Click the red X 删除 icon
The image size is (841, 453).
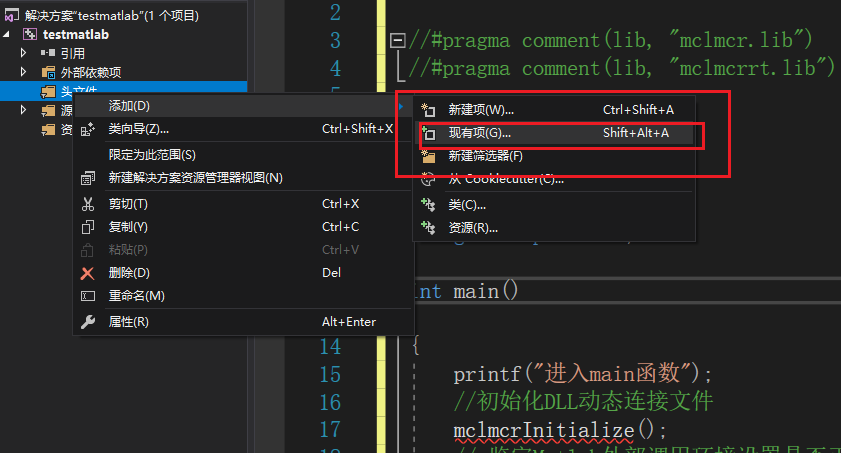coord(87,273)
